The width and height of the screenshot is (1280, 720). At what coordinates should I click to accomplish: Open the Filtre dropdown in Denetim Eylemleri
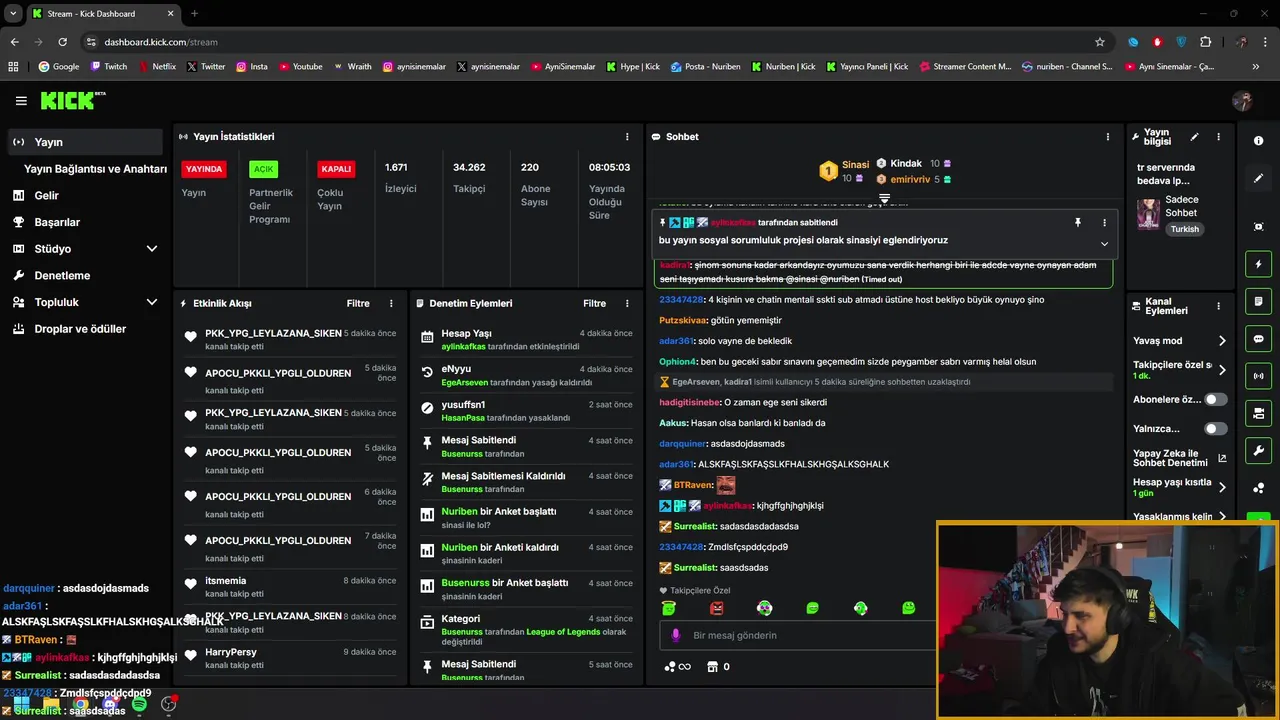pos(594,303)
